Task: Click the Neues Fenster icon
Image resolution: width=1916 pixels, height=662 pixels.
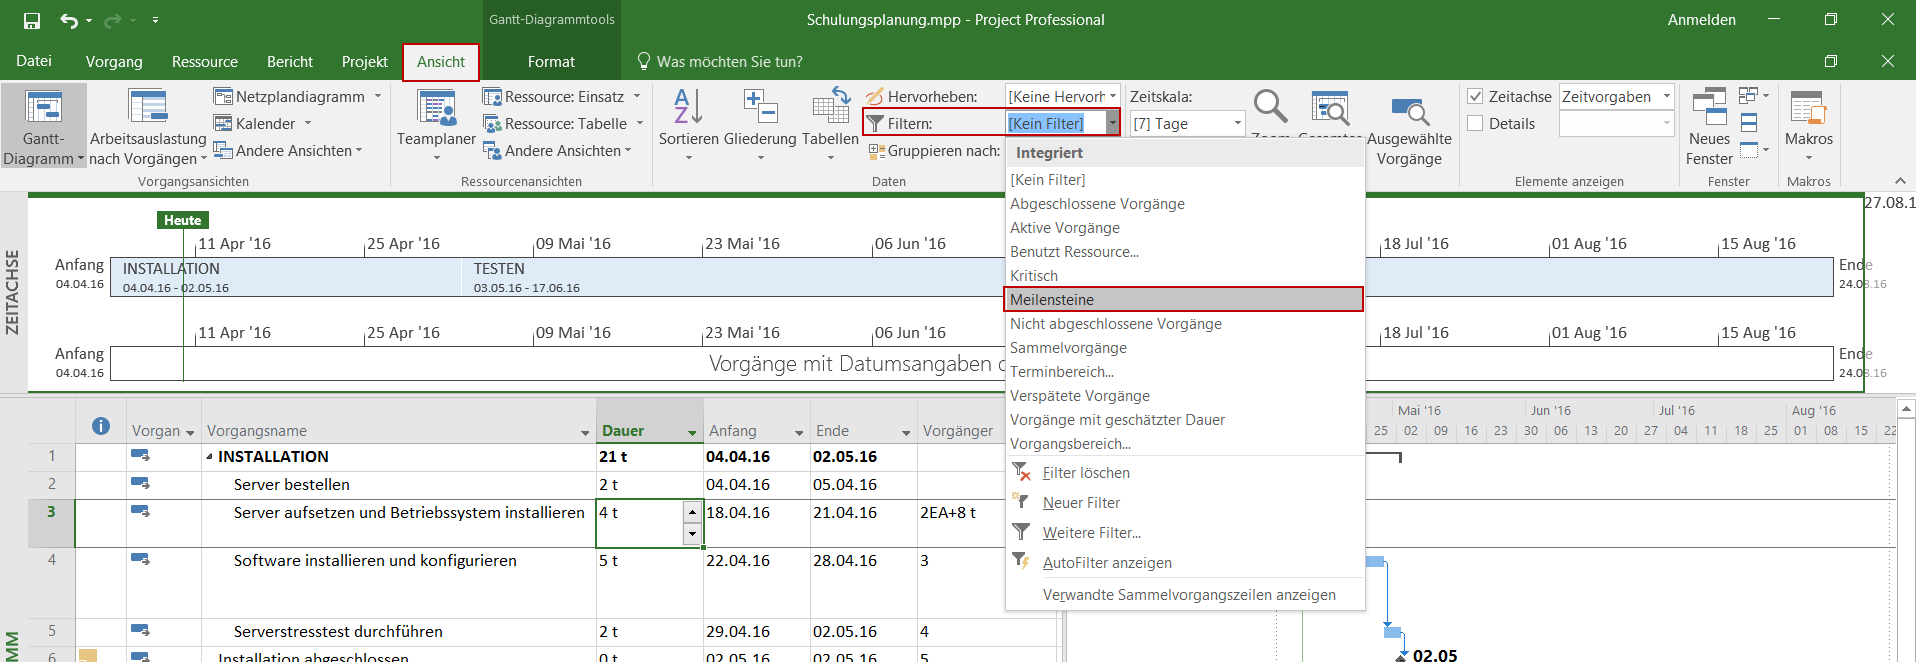Action: (x=1709, y=108)
